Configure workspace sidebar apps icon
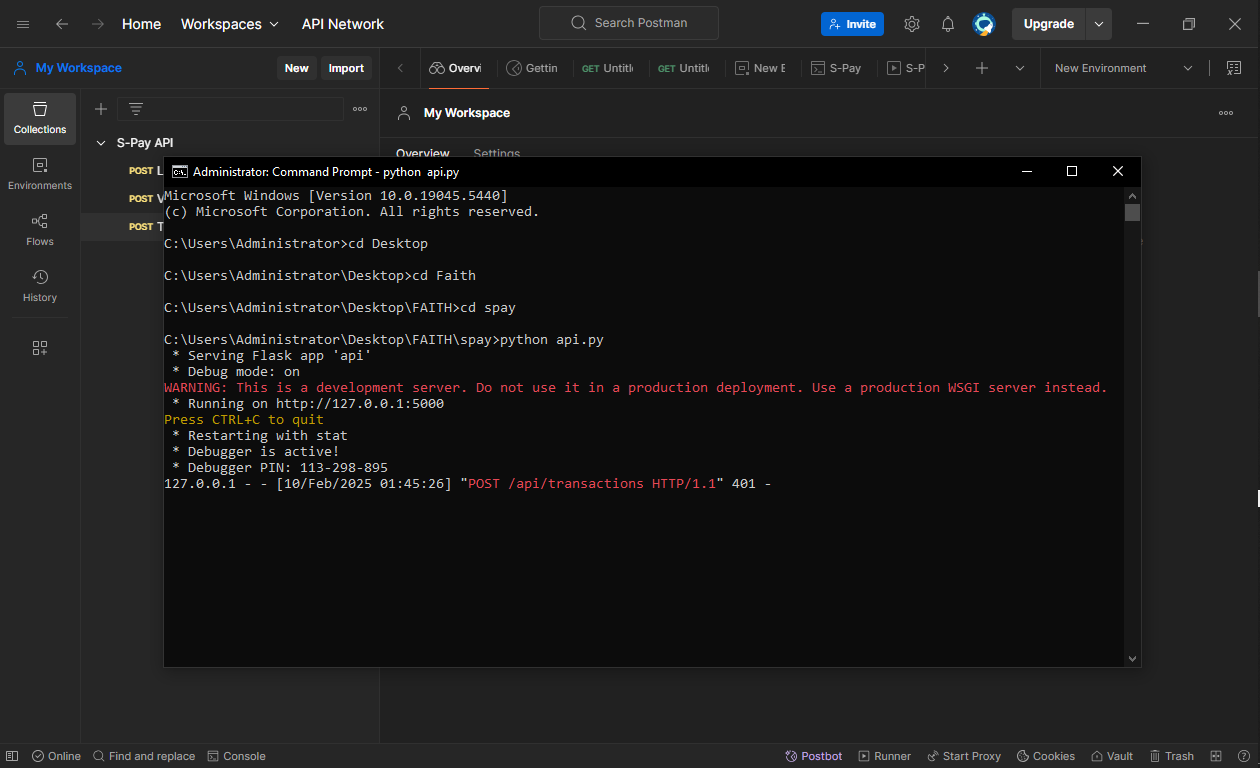This screenshot has width=1260, height=768. (x=40, y=348)
